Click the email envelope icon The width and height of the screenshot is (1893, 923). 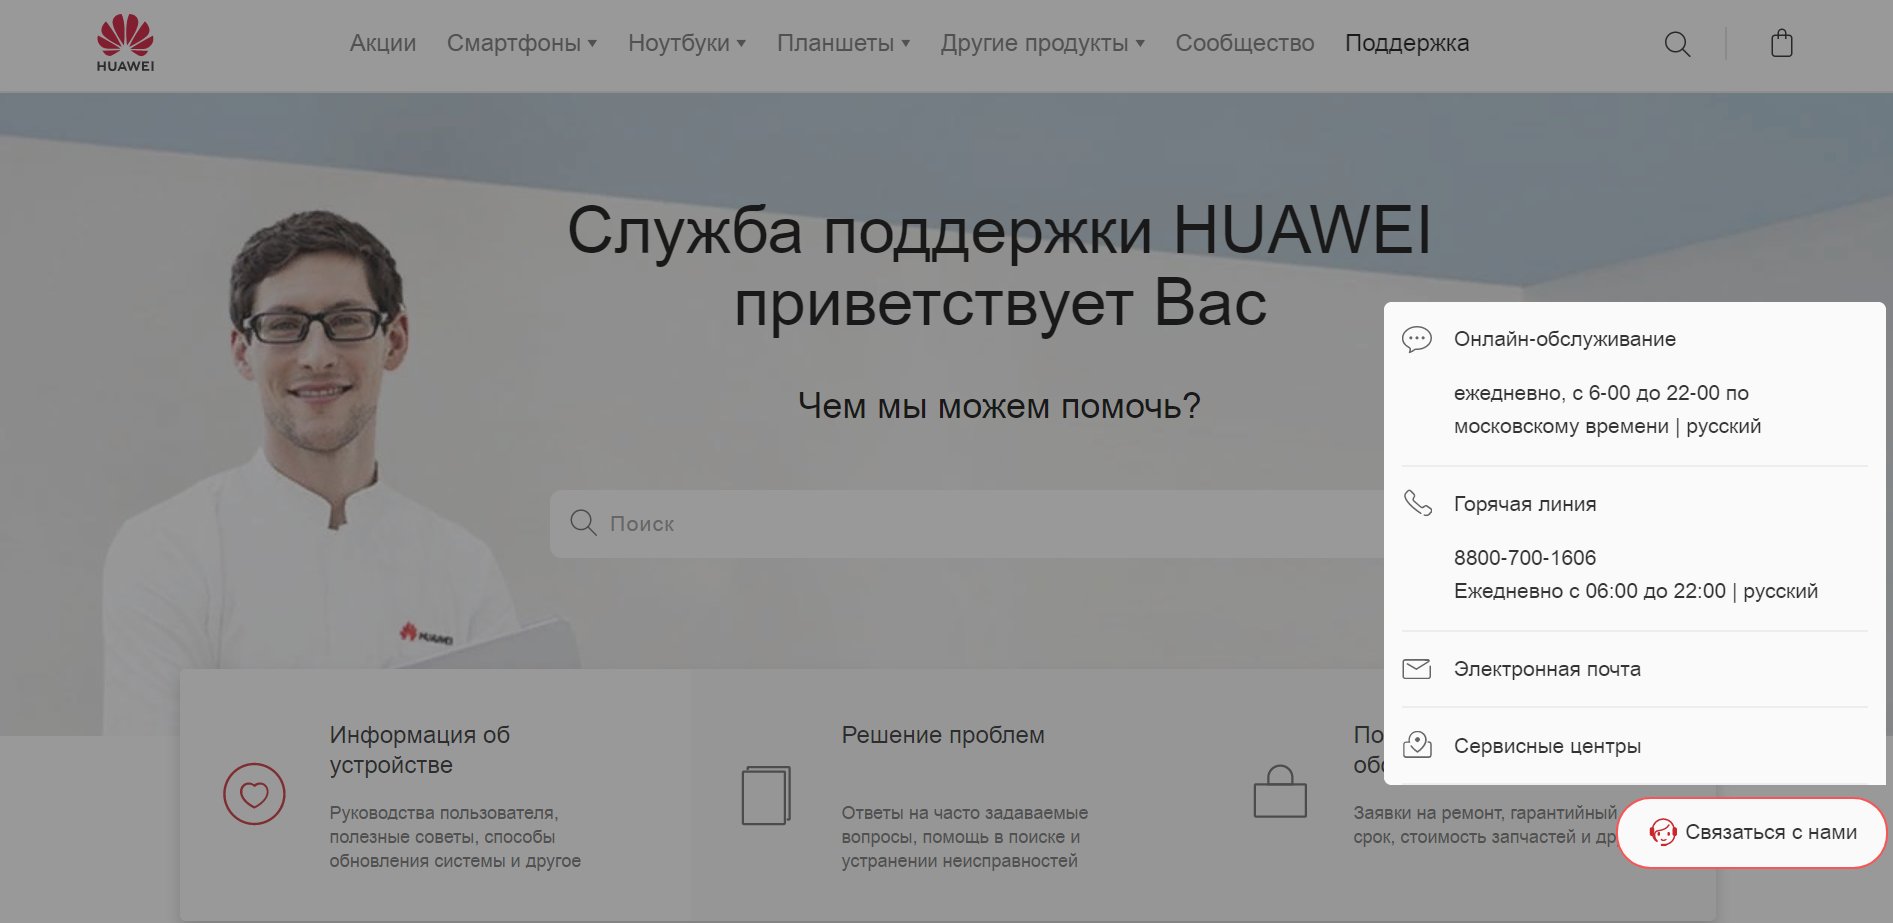coord(1417,669)
